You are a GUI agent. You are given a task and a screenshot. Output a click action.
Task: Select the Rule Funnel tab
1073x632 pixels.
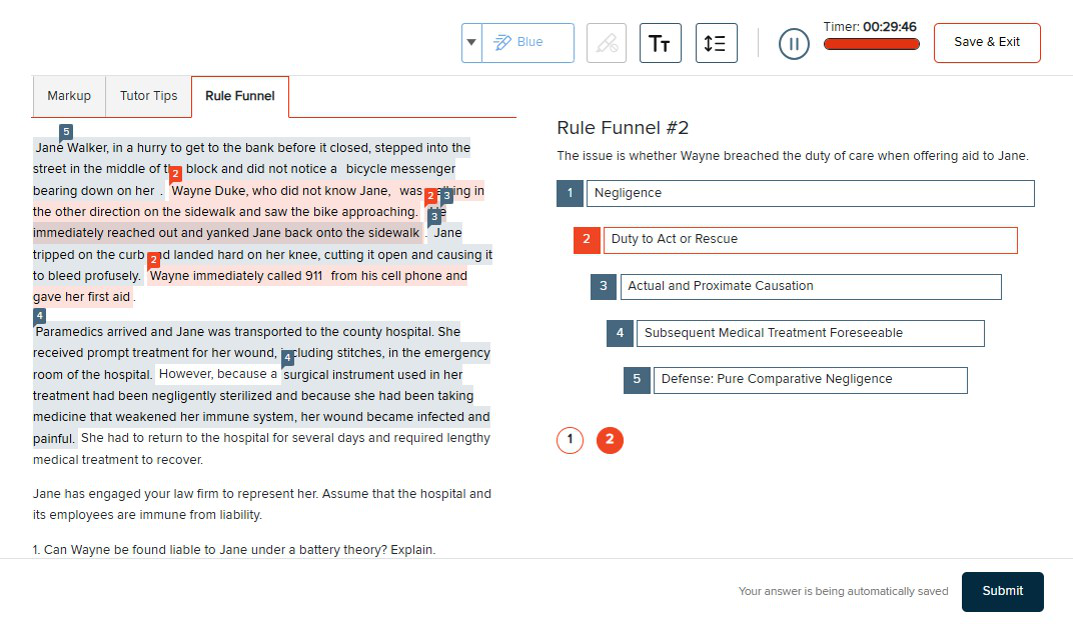pyautogui.click(x=240, y=96)
